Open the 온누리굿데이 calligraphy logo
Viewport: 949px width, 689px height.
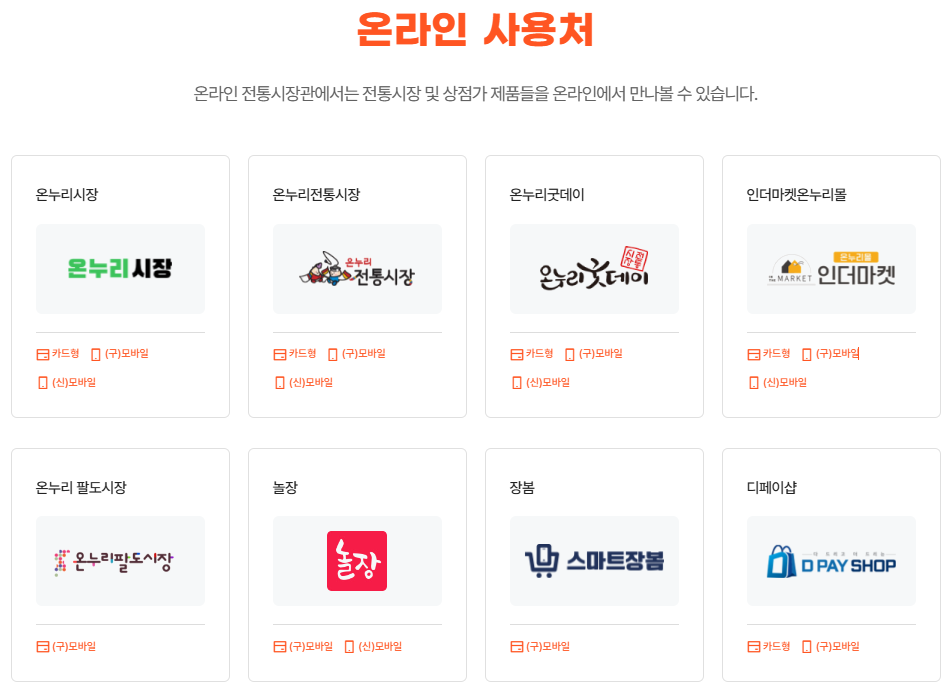point(594,269)
